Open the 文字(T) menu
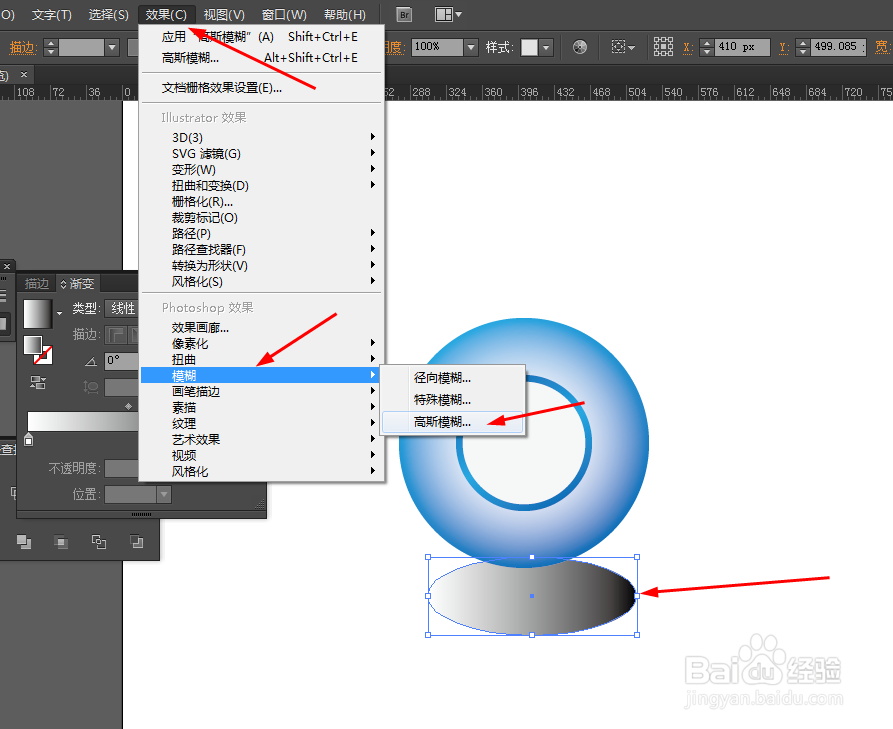Screen dimensions: 893x729 click(x=51, y=14)
